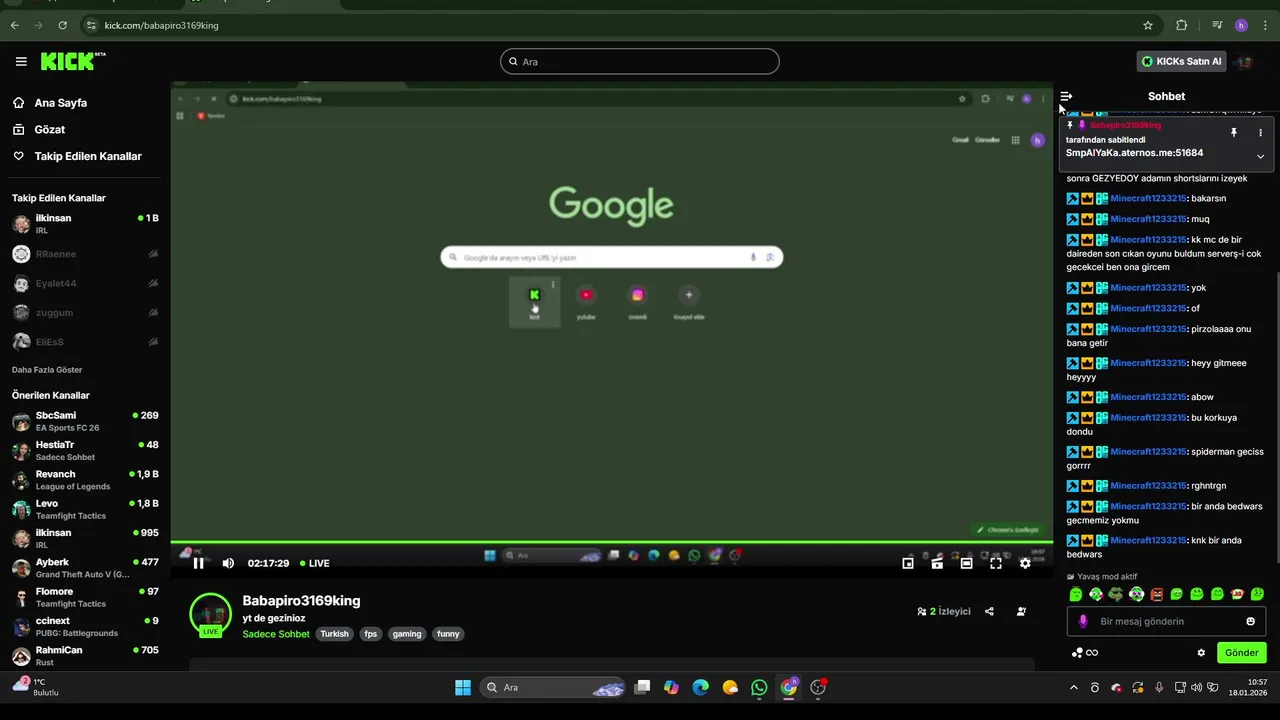Viewport: 1280px width, 720px height.
Task: Open RRaenee offline channel
Action: coord(85,254)
